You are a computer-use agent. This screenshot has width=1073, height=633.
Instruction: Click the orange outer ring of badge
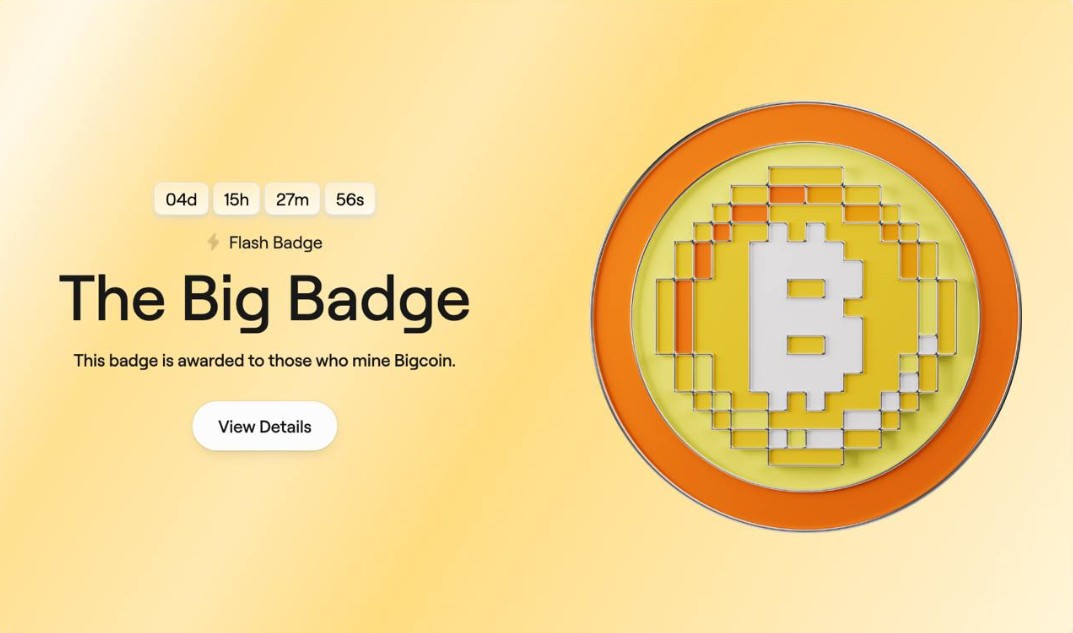806,123
